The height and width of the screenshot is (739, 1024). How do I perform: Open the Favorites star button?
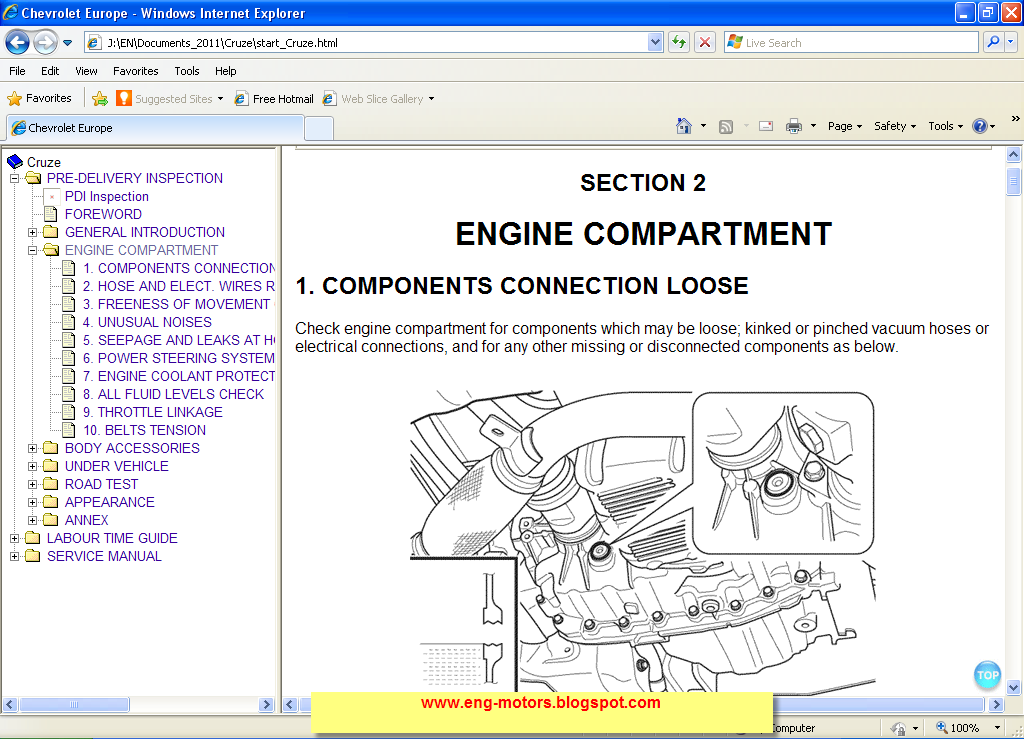pos(39,99)
